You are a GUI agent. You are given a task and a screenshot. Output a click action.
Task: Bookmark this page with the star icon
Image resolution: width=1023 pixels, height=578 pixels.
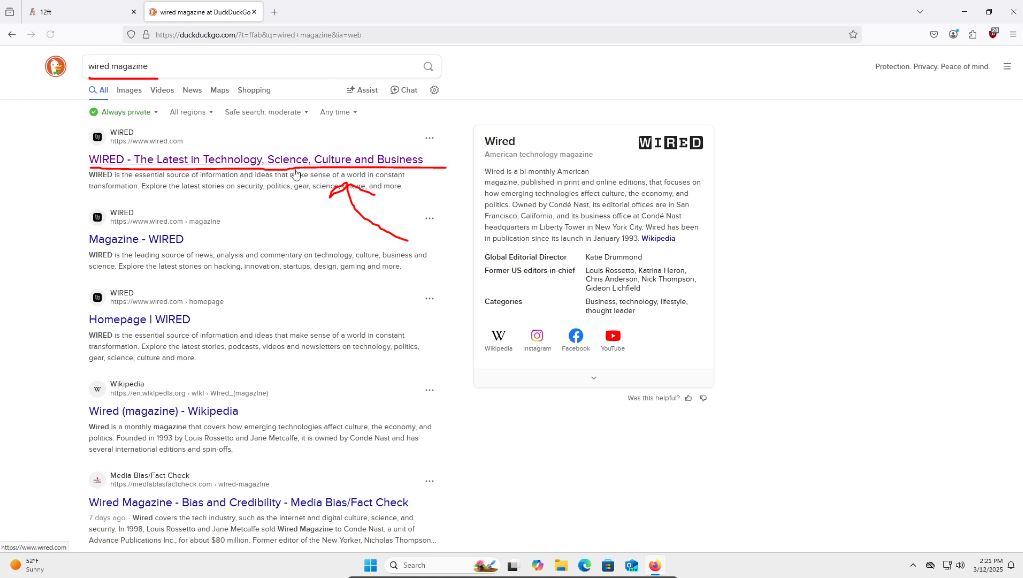pos(853,35)
